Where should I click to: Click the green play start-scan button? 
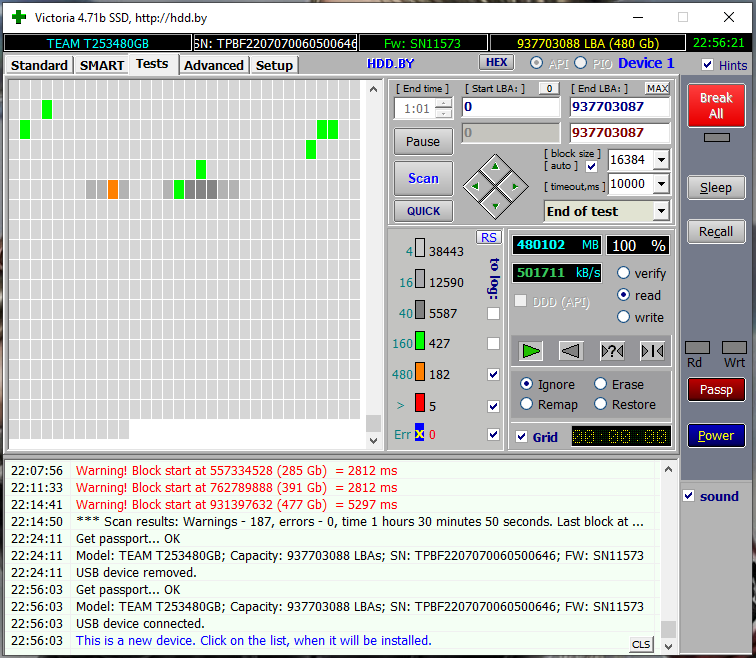[x=531, y=351]
